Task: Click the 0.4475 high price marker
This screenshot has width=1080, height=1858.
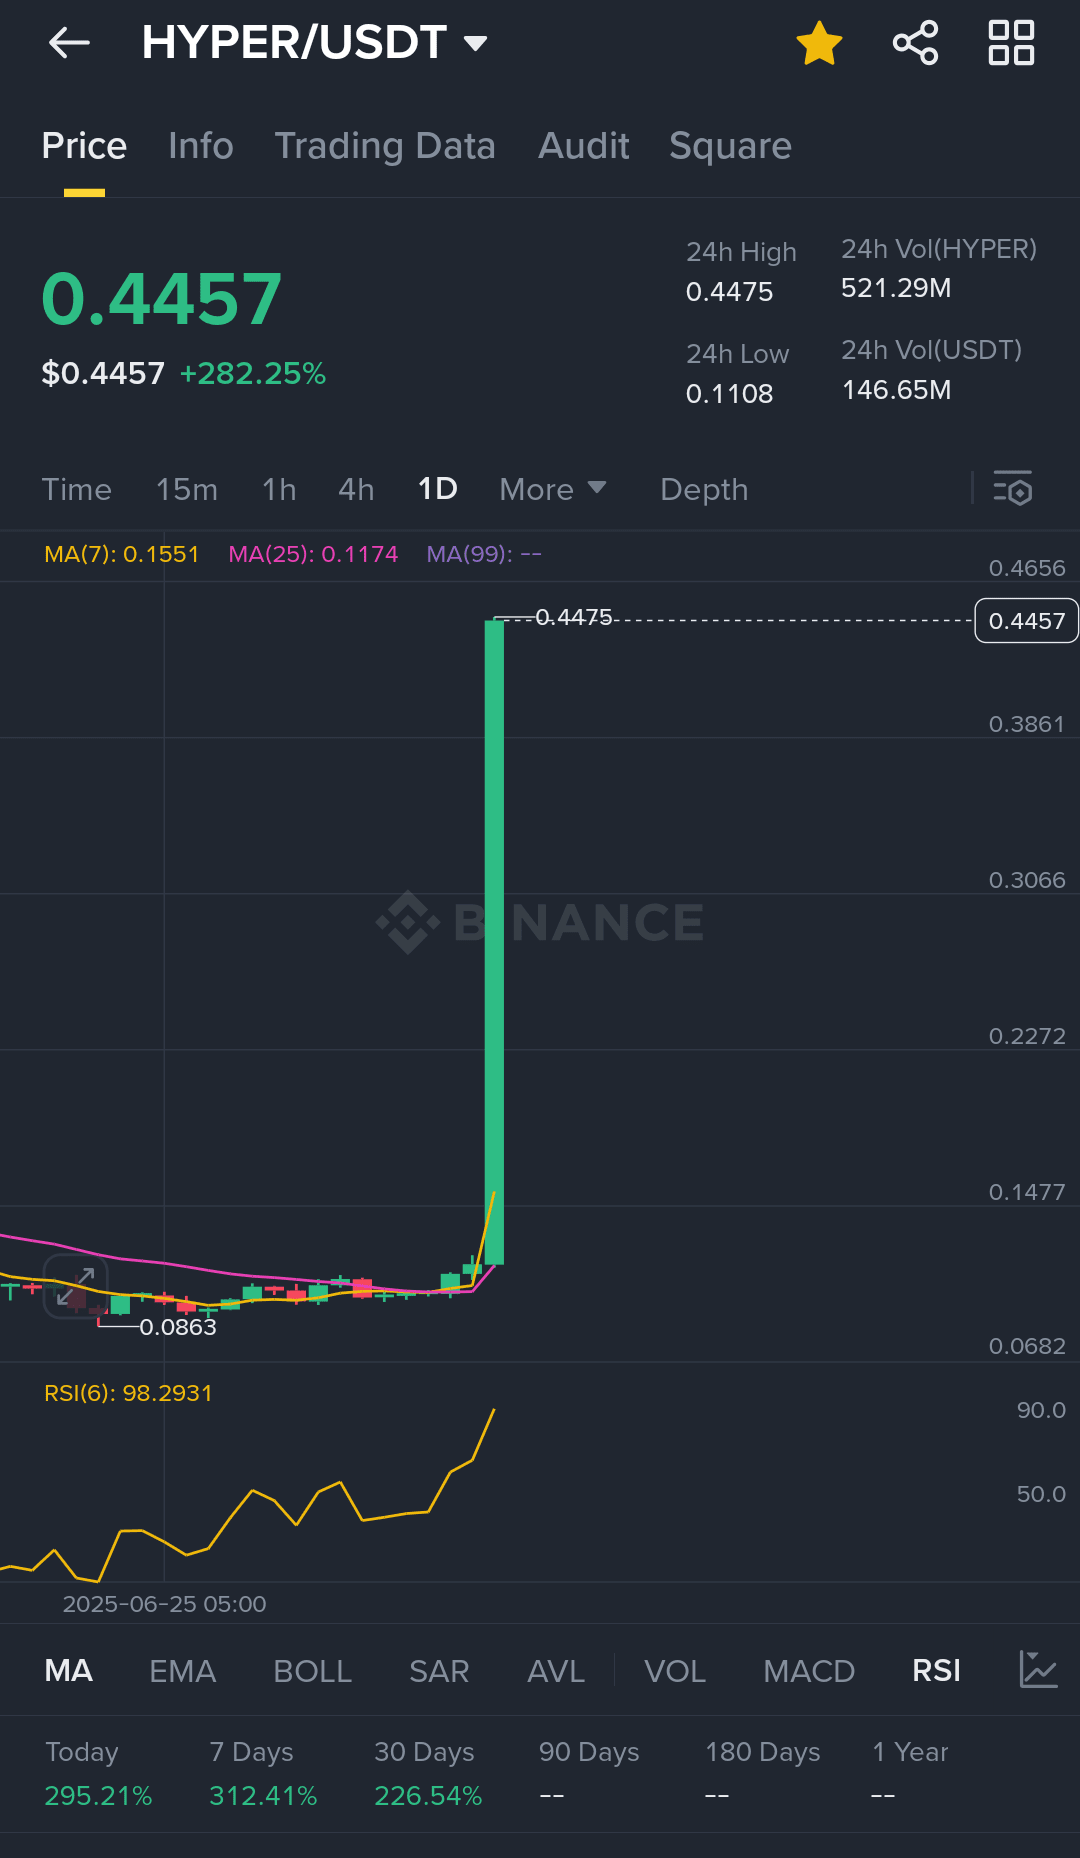Action: pyautogui.click(x=574, y=617)
